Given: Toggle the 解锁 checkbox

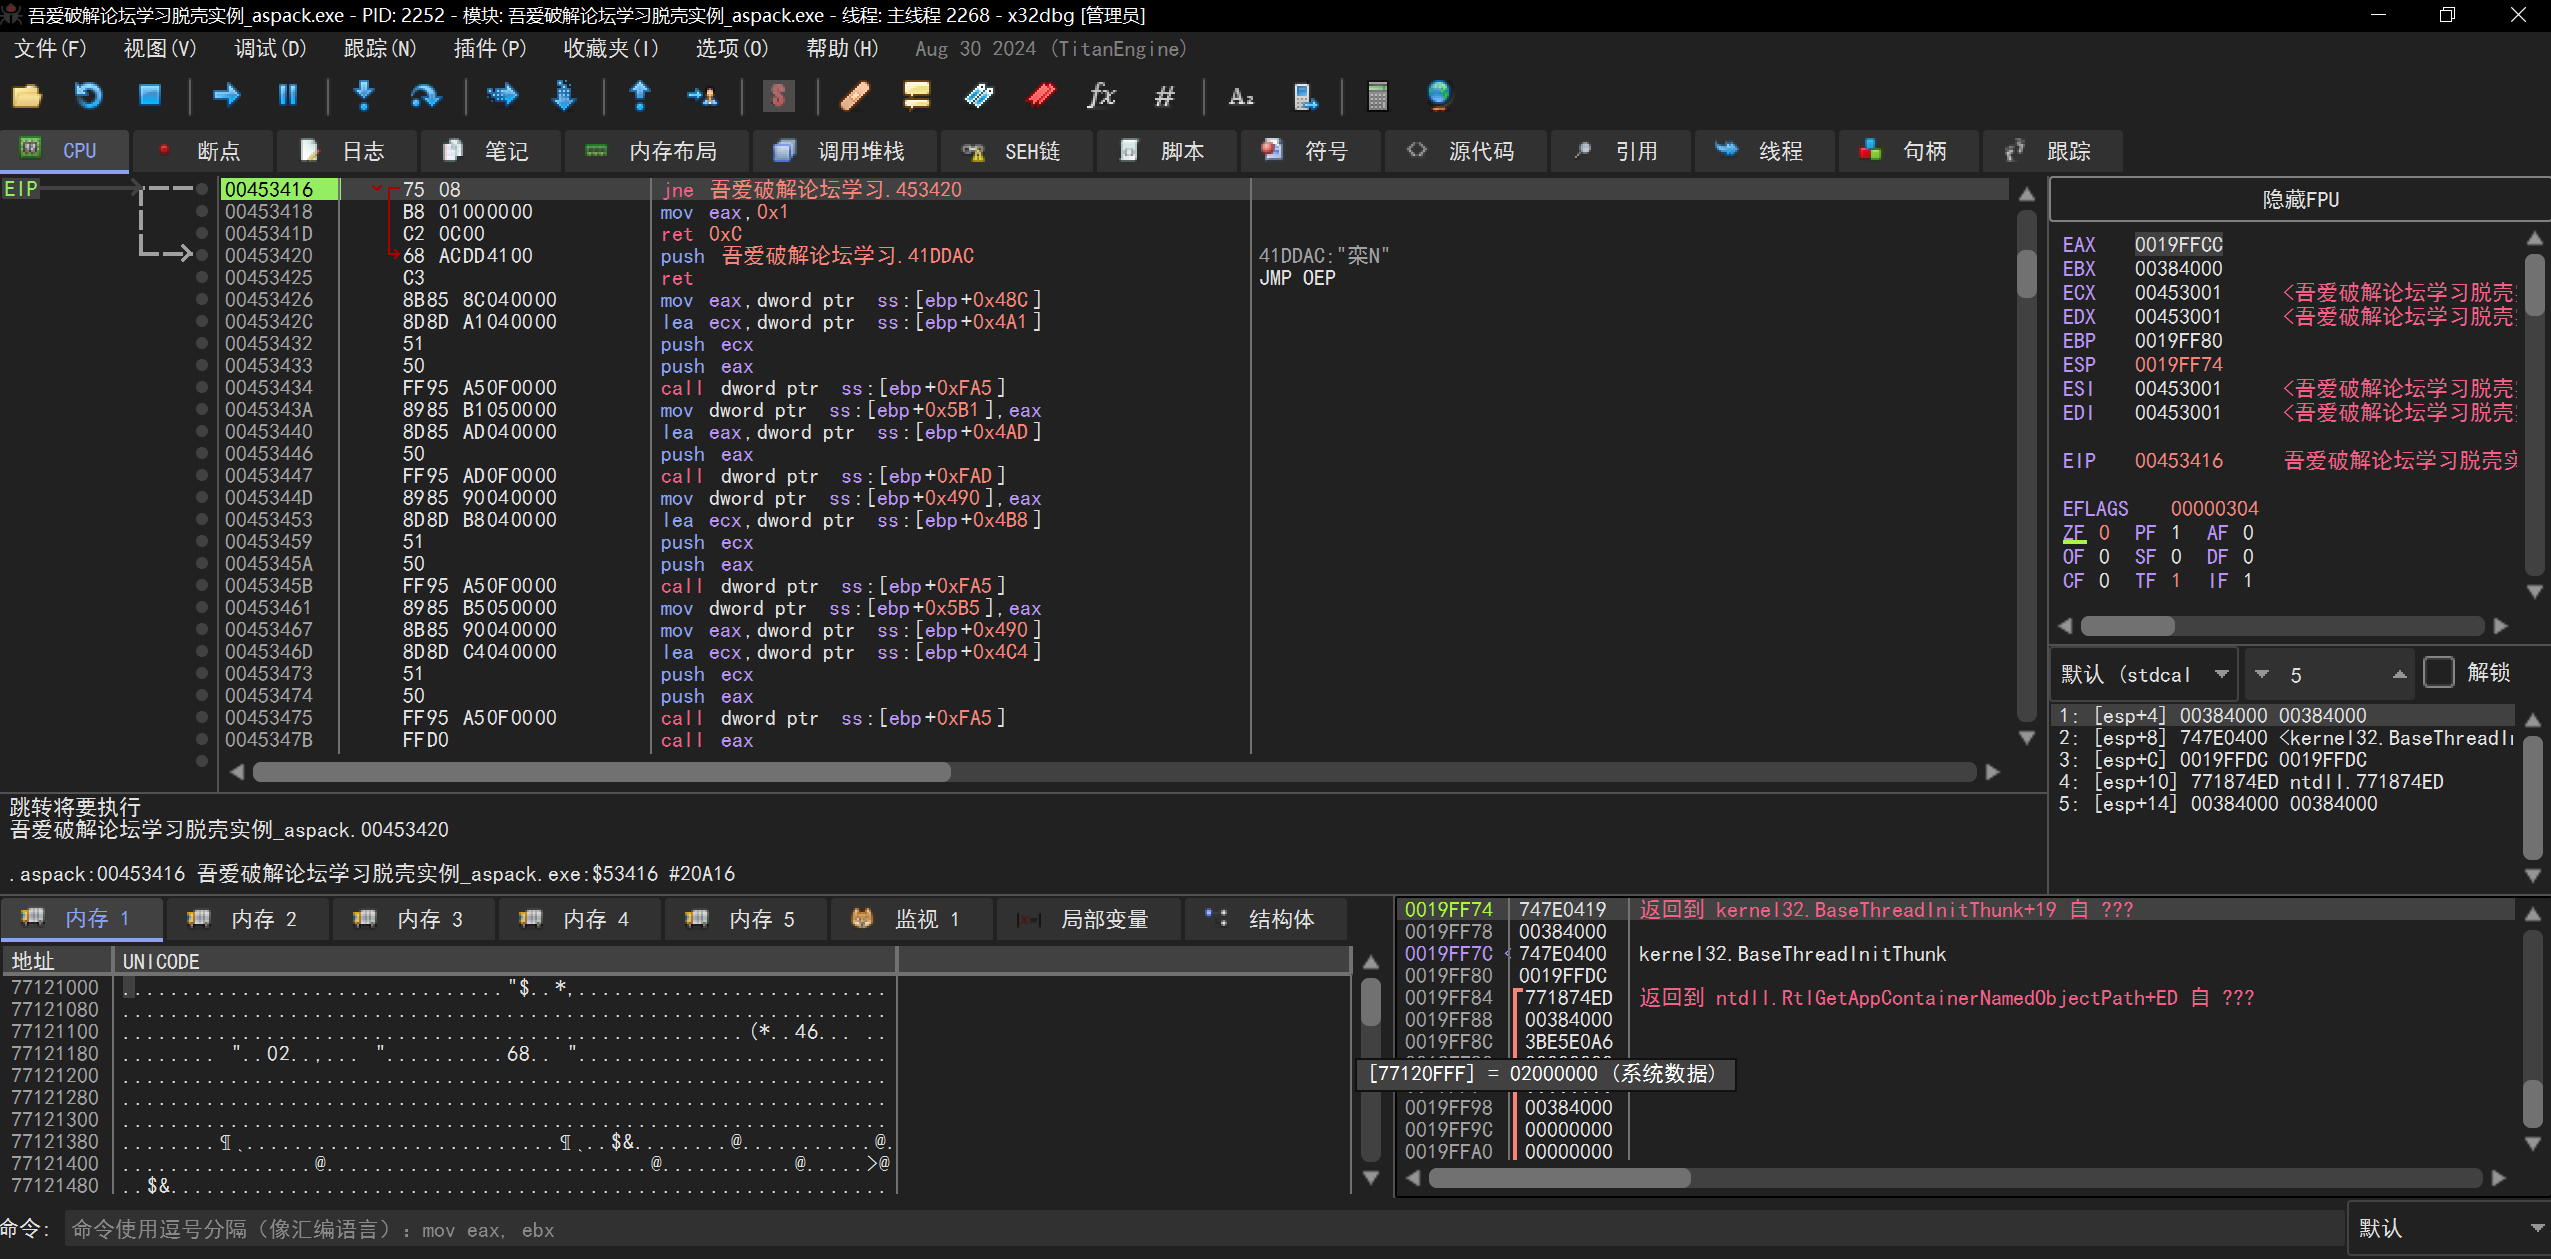Looking at the screenshot, I should pyautogui.click(x=2439, y=672).
